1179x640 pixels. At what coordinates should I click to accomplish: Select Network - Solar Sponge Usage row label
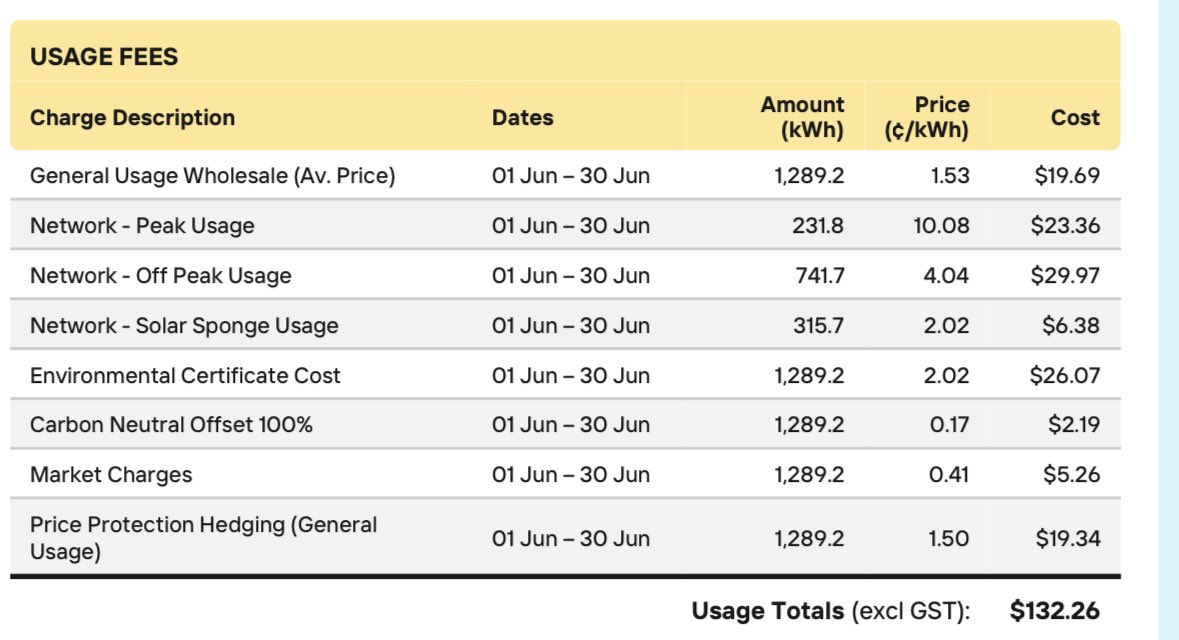184,326
